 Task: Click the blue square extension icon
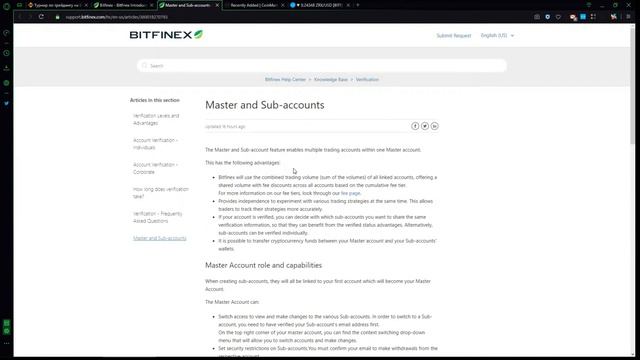[583, 17]
